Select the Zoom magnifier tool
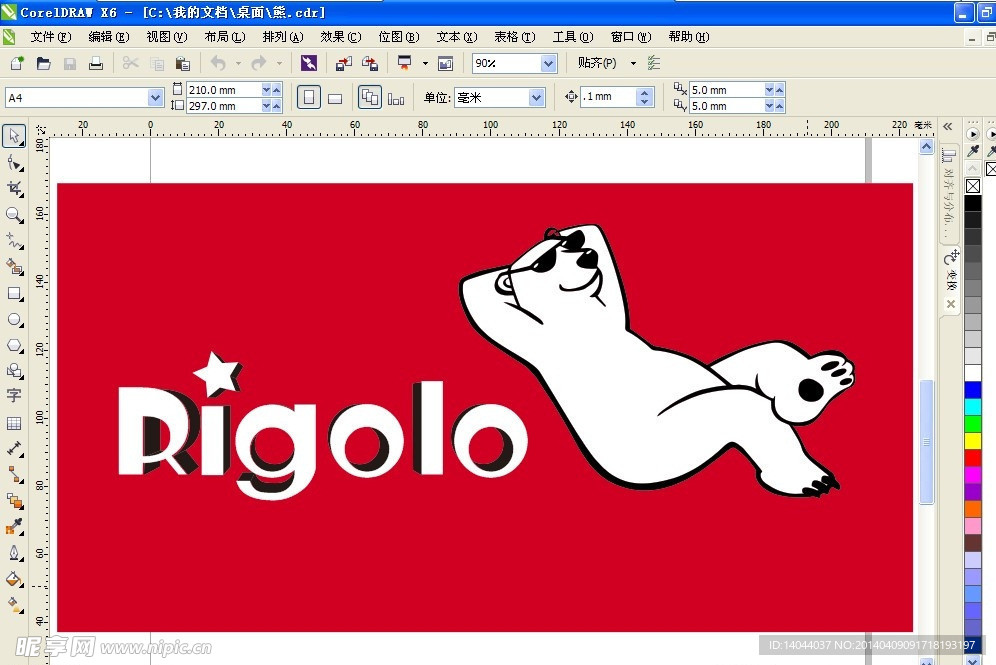Viewport: 996px width, 665px height. coord(14,215)
